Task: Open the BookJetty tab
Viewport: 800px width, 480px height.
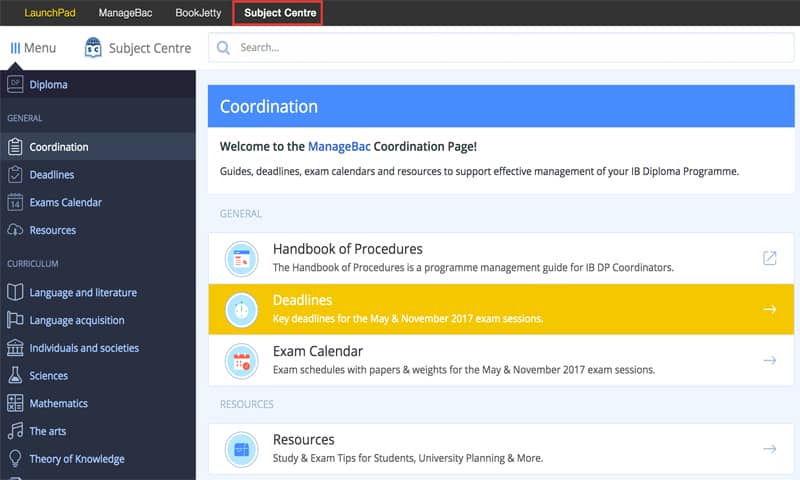Action: [x=198, y=13]
